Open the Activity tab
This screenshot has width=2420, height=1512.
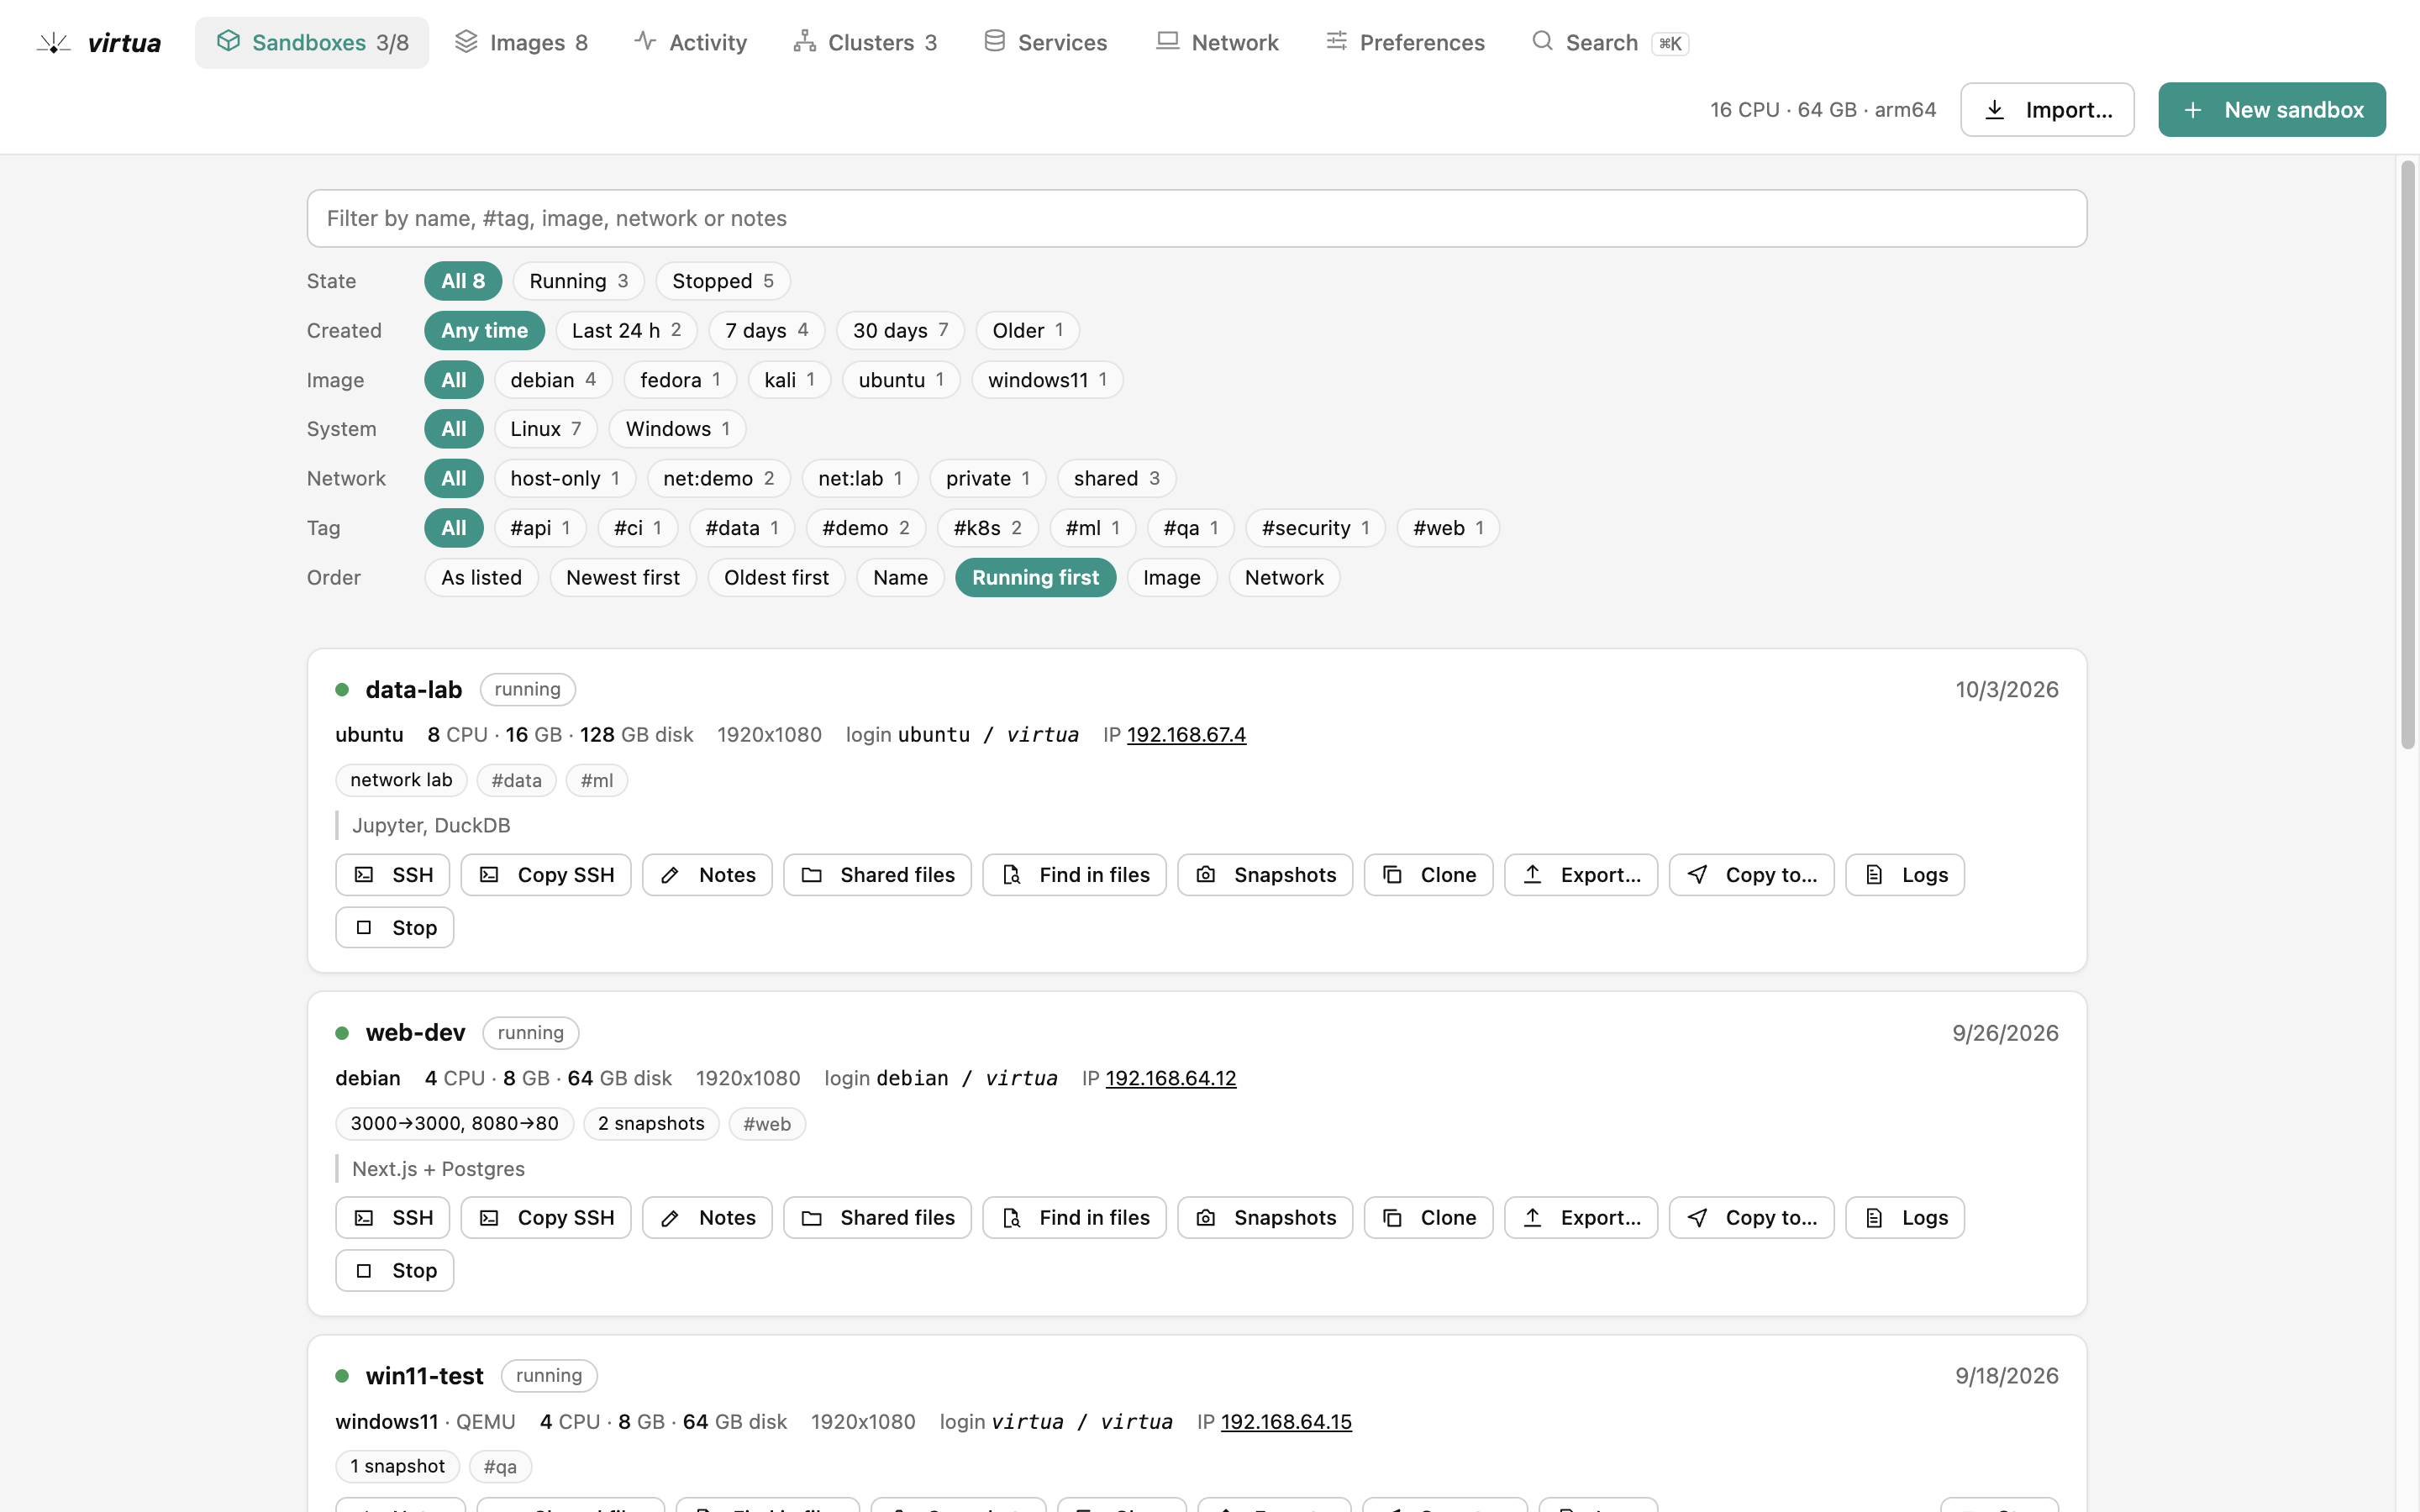click(x=691, y=43)
